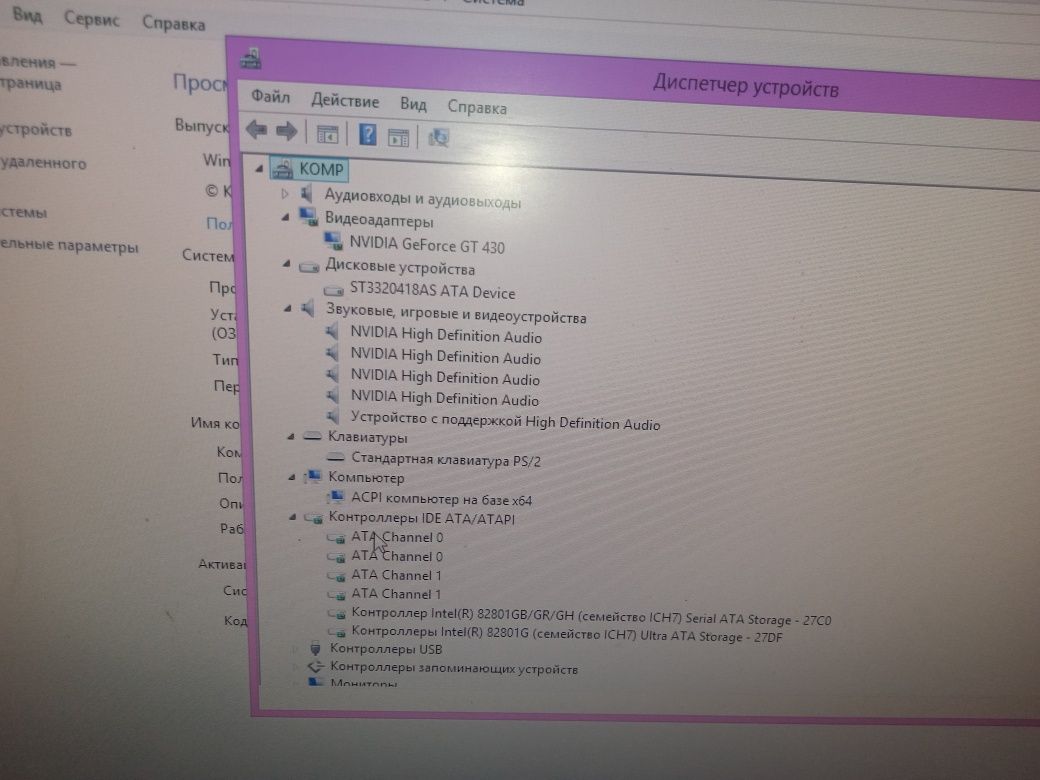Open the Сервис menu in background window

coord(92,20)
